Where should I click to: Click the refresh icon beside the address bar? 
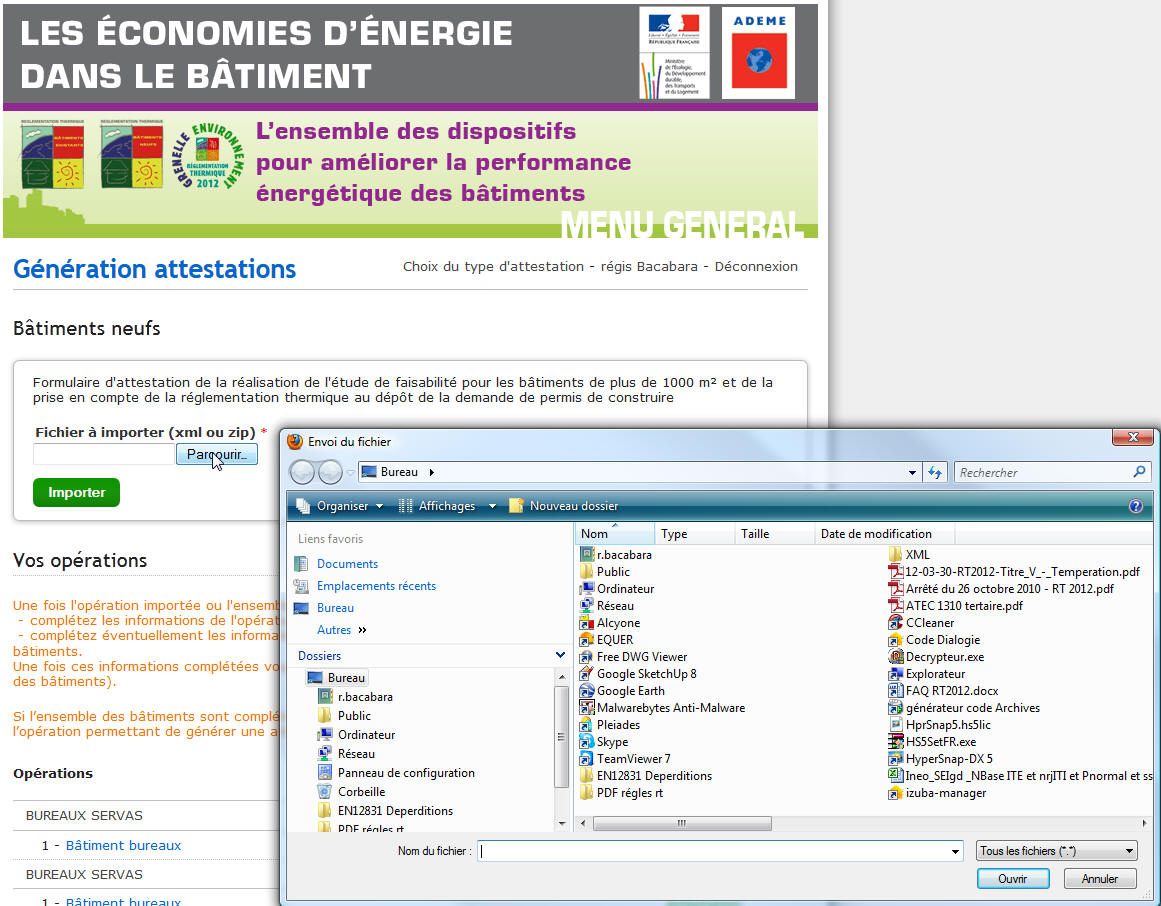click(936, 471)
